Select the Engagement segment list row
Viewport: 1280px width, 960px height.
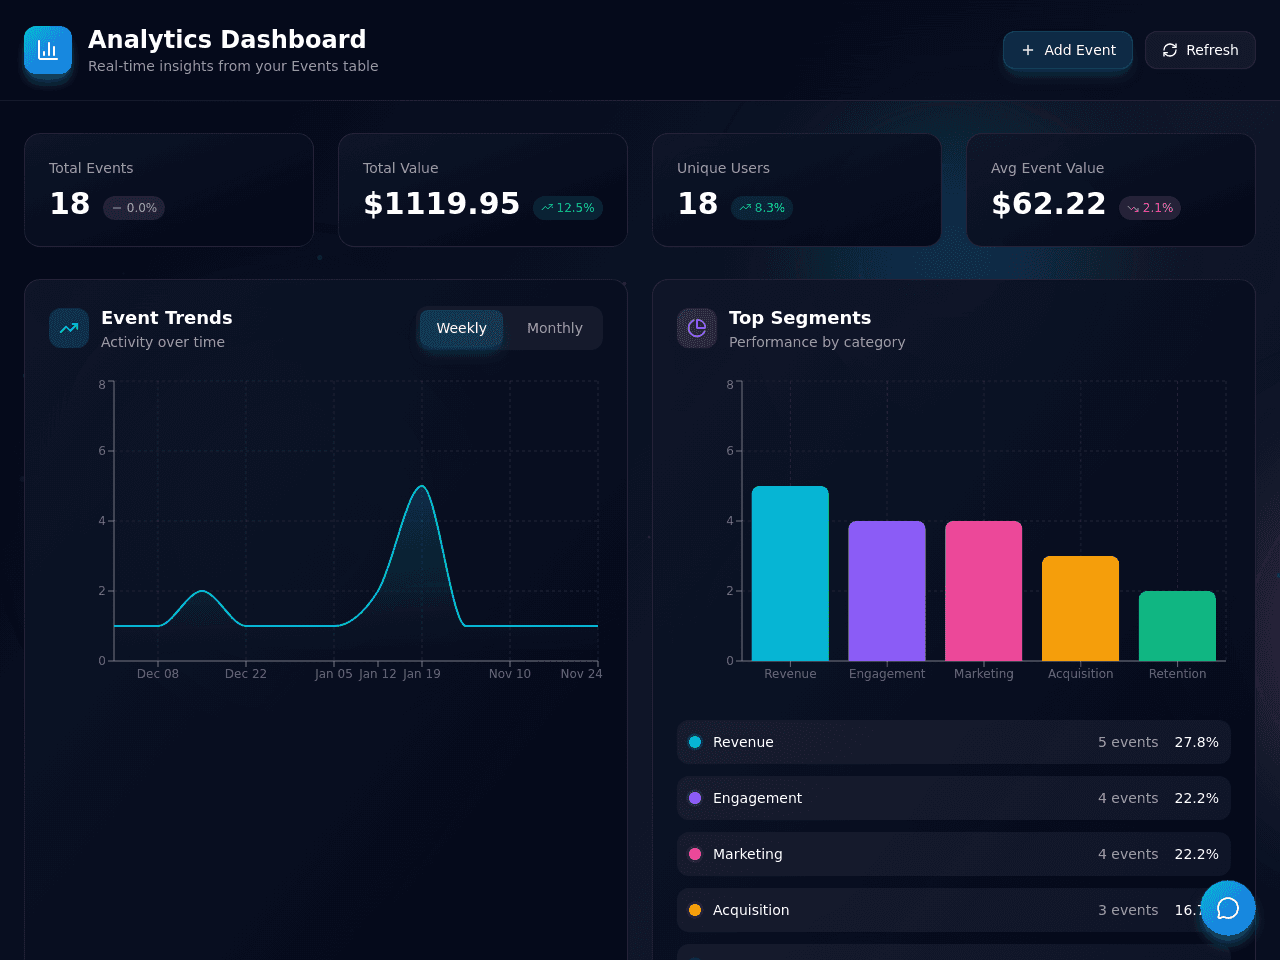tap(954, 798)
